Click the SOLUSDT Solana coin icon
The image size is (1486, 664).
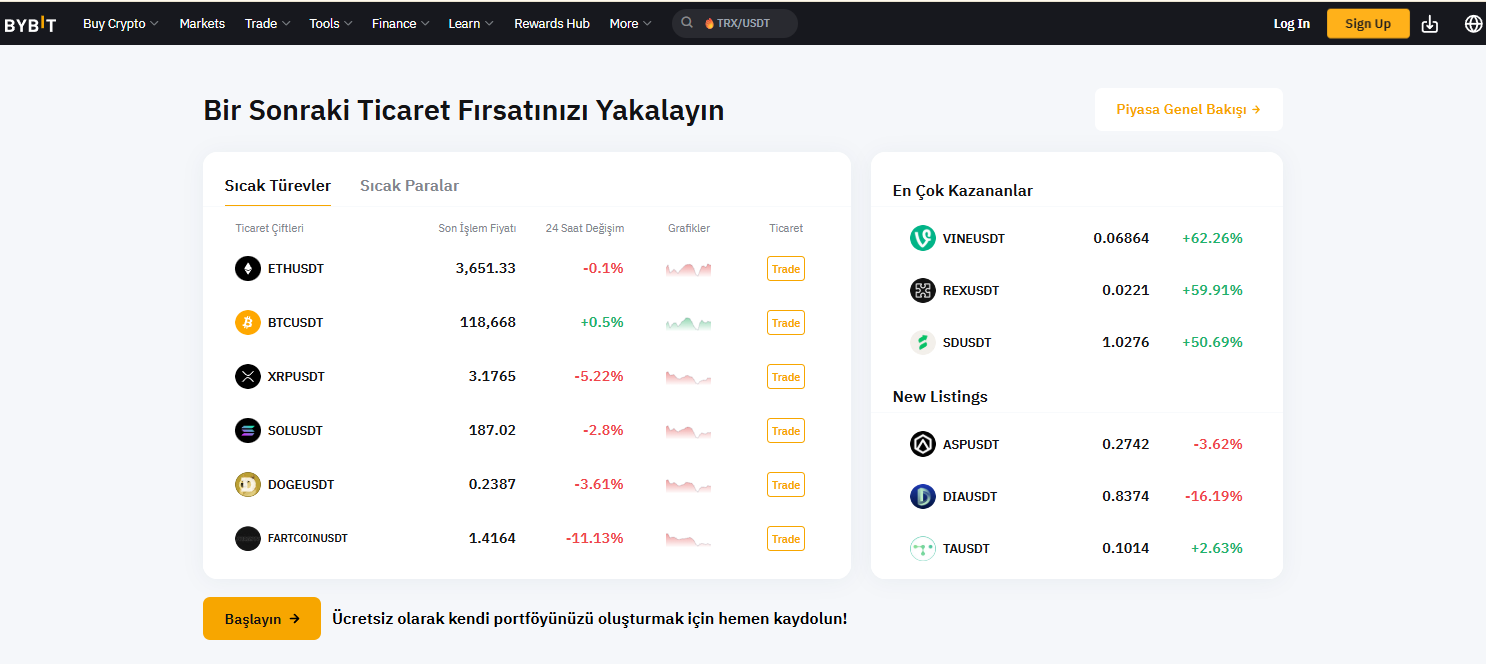(247, 431)
